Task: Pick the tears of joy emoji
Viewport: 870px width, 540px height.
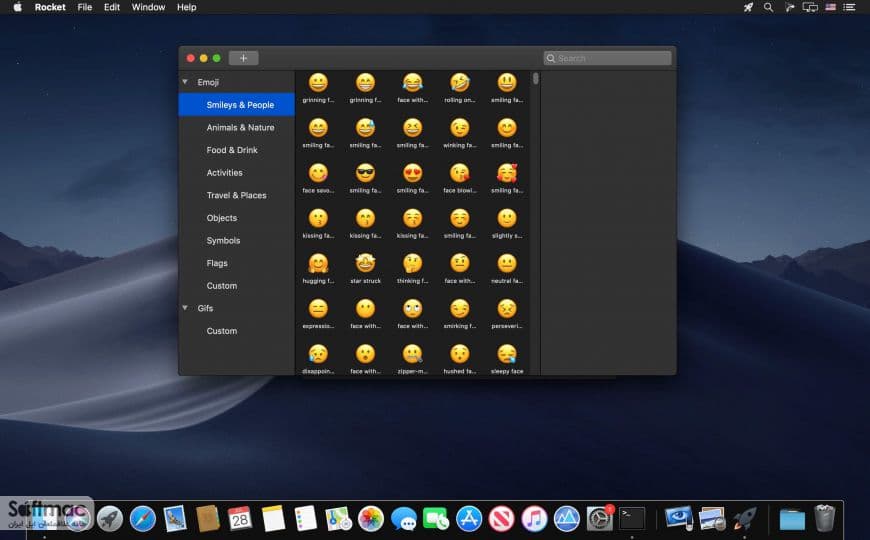Action: pyautogui.click(x=412, y=83)
